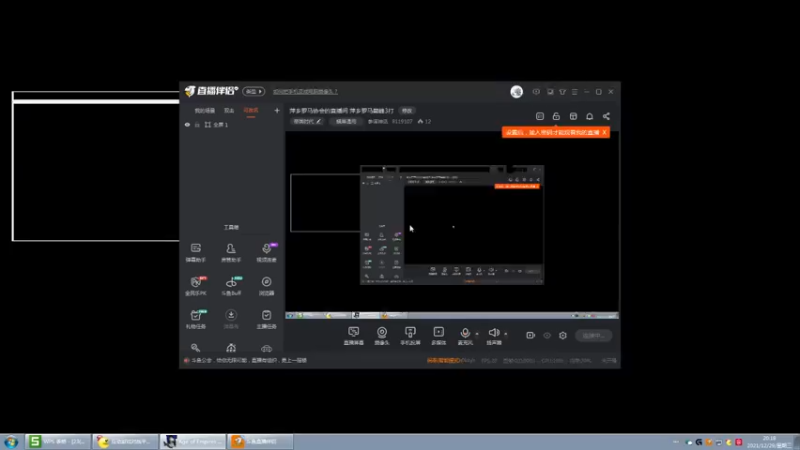Open the Windows Start button

tap(11, 442)
